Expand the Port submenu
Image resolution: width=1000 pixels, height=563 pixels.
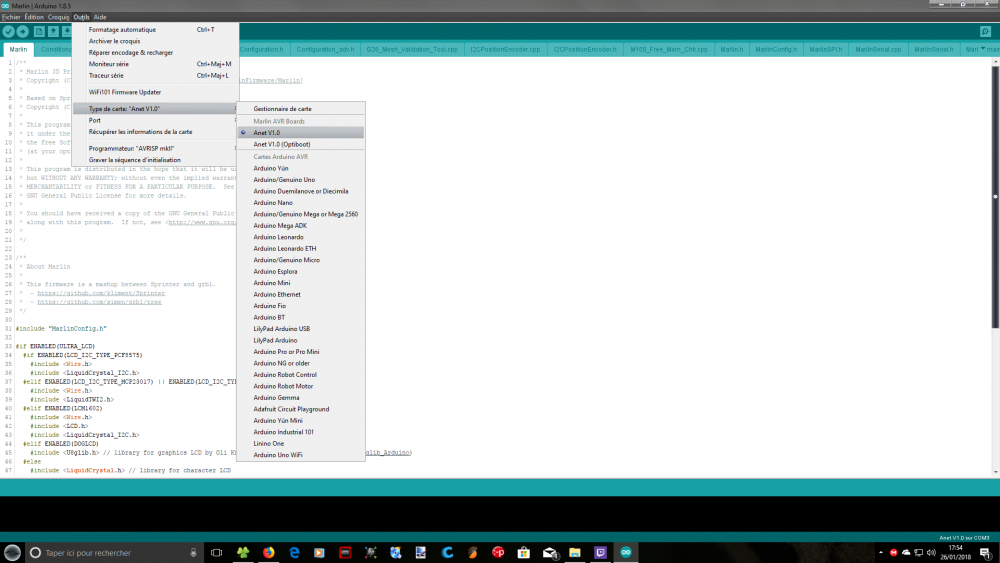point(155,120)
